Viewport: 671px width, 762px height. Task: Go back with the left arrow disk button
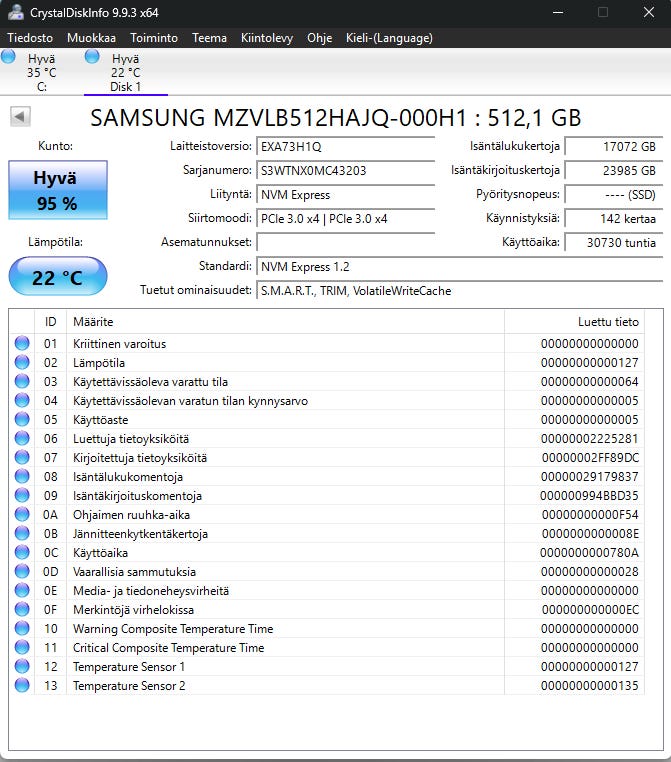click(20, 117)
